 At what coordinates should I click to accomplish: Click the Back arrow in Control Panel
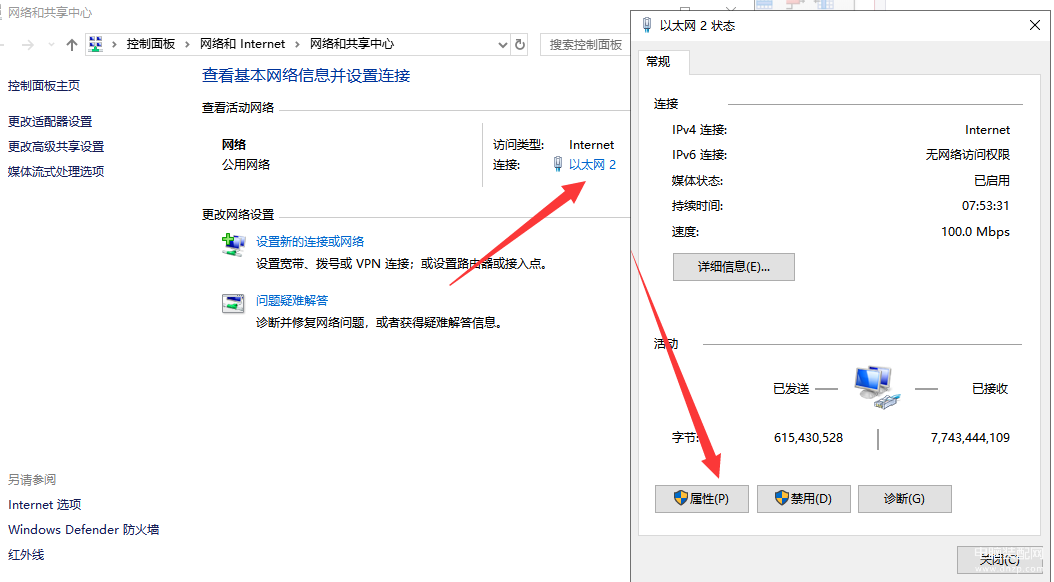click(2, 44)
